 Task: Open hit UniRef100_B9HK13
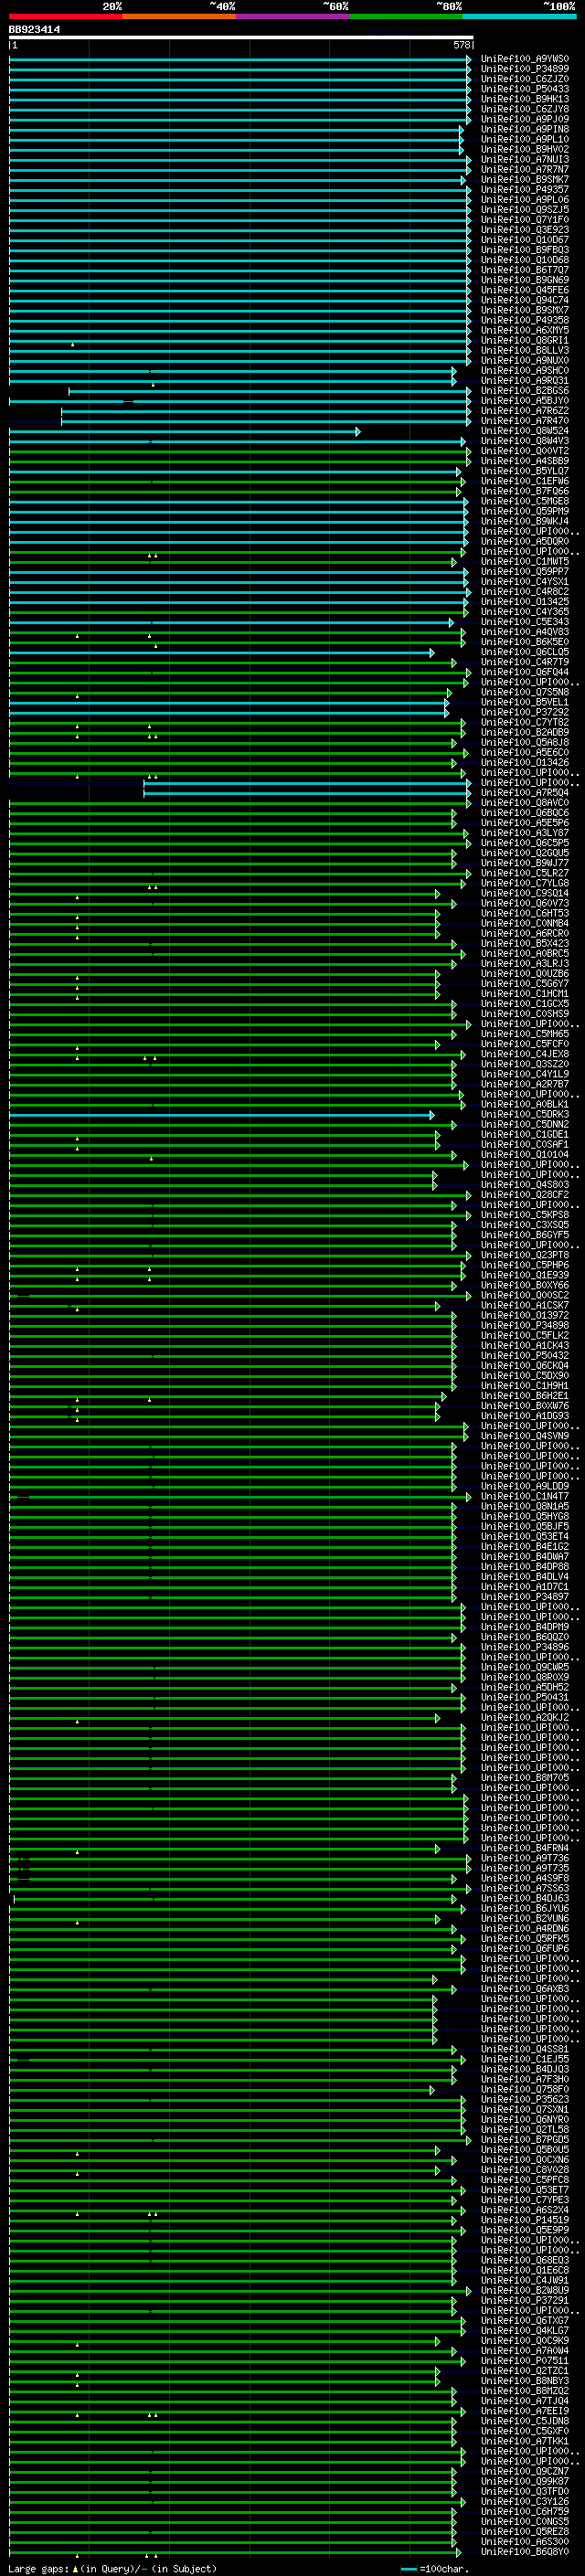[x=524, y=99]
